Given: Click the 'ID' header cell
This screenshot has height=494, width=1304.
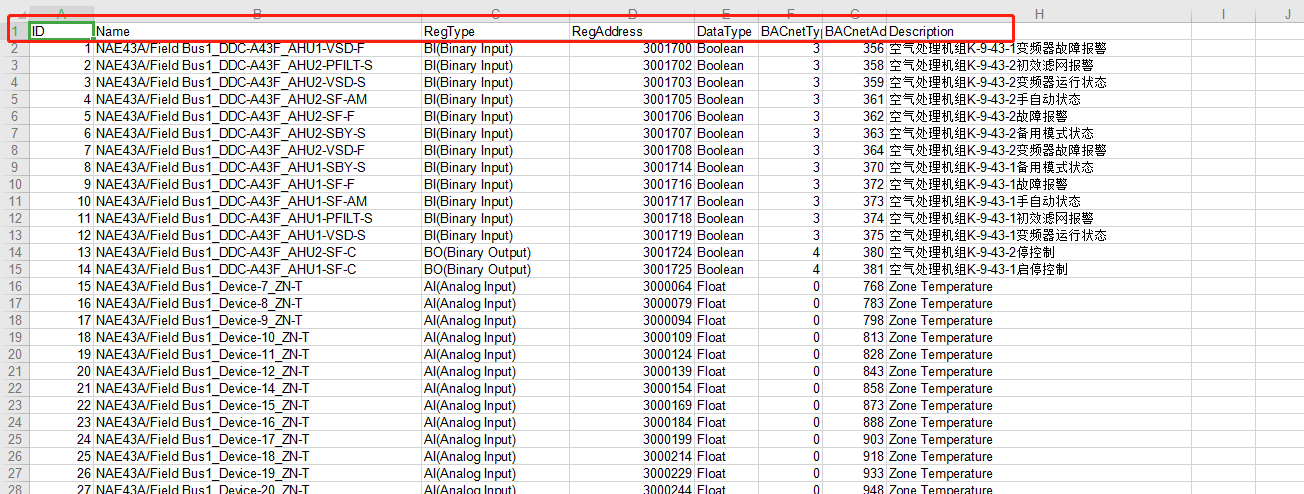Looking at the screenshot, I should (61, 32).
